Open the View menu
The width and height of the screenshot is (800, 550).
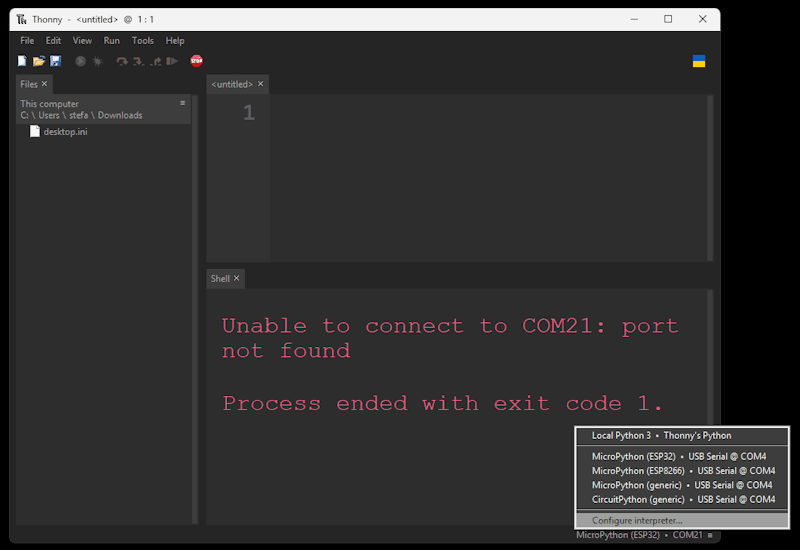click(x=82, y=40)
